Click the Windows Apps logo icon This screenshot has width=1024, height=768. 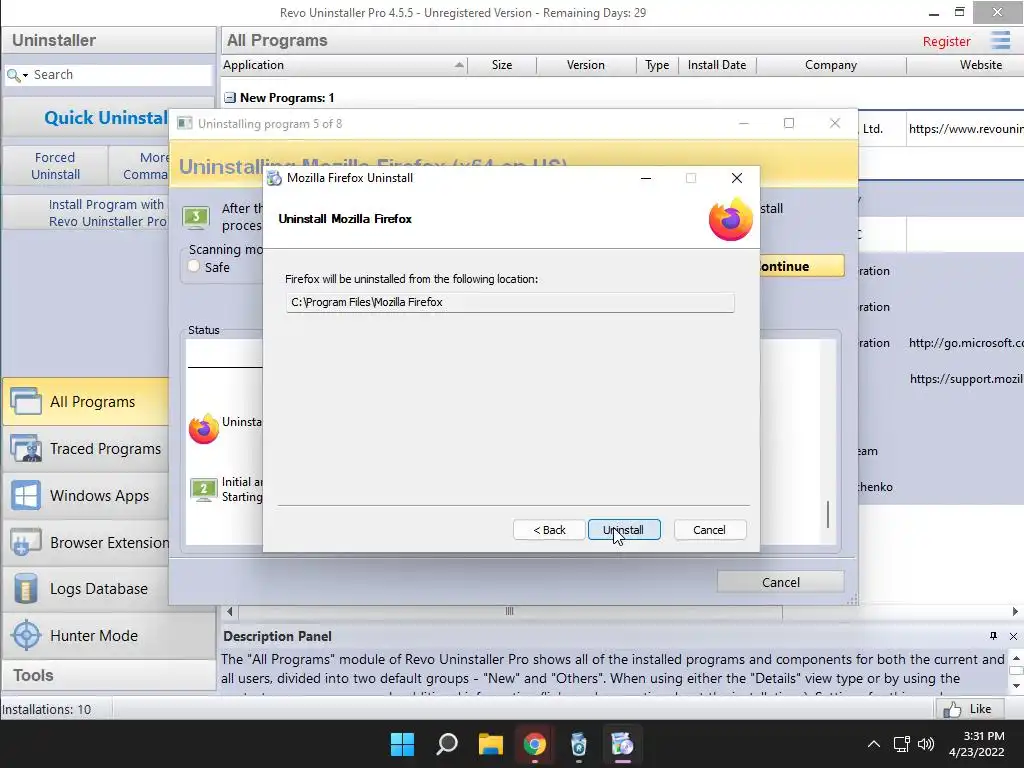click(x=25, y=495)
